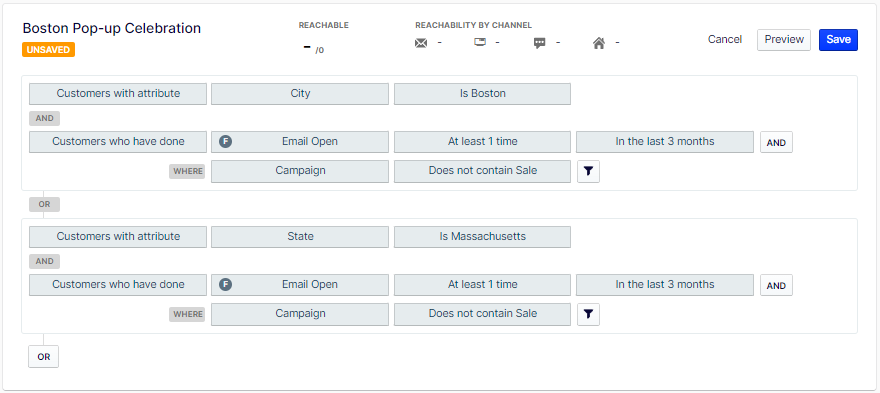Open the City attribute selector
Viewport: 880px width, 393px height.
pyautogui.click(x=300, y=94)
